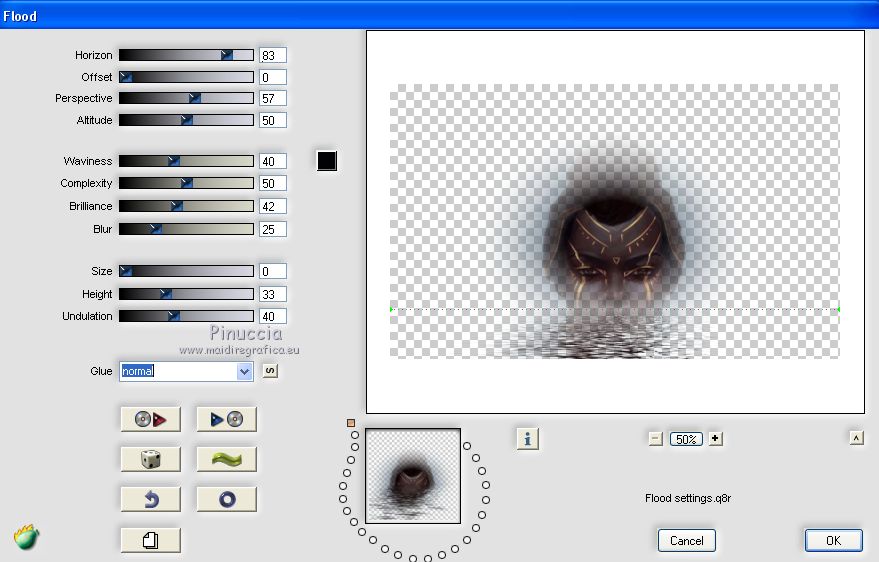Click the blue undo arrow button
879x562 pixels.
[x=150, y=499]
